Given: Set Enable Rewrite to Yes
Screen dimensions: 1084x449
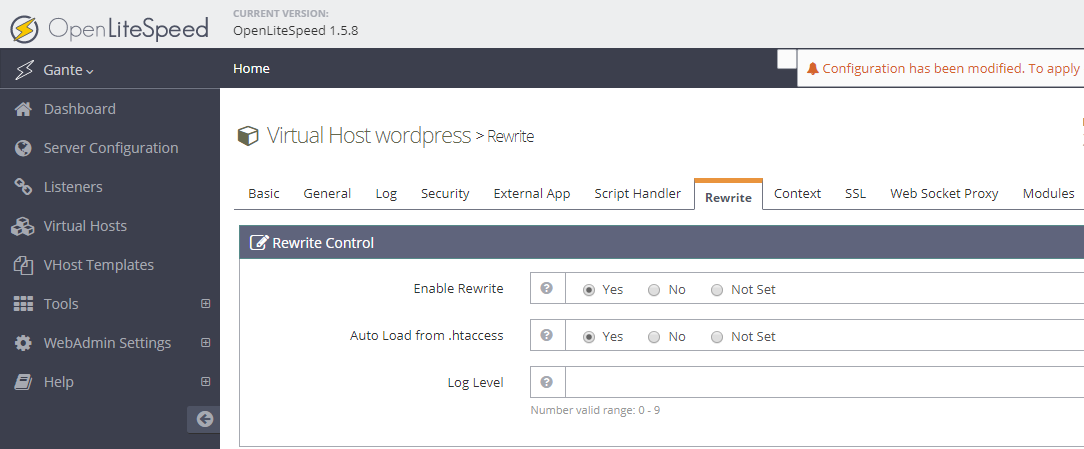Looking at the screenshot, I should pyautogui.click(x=589, y=290).
